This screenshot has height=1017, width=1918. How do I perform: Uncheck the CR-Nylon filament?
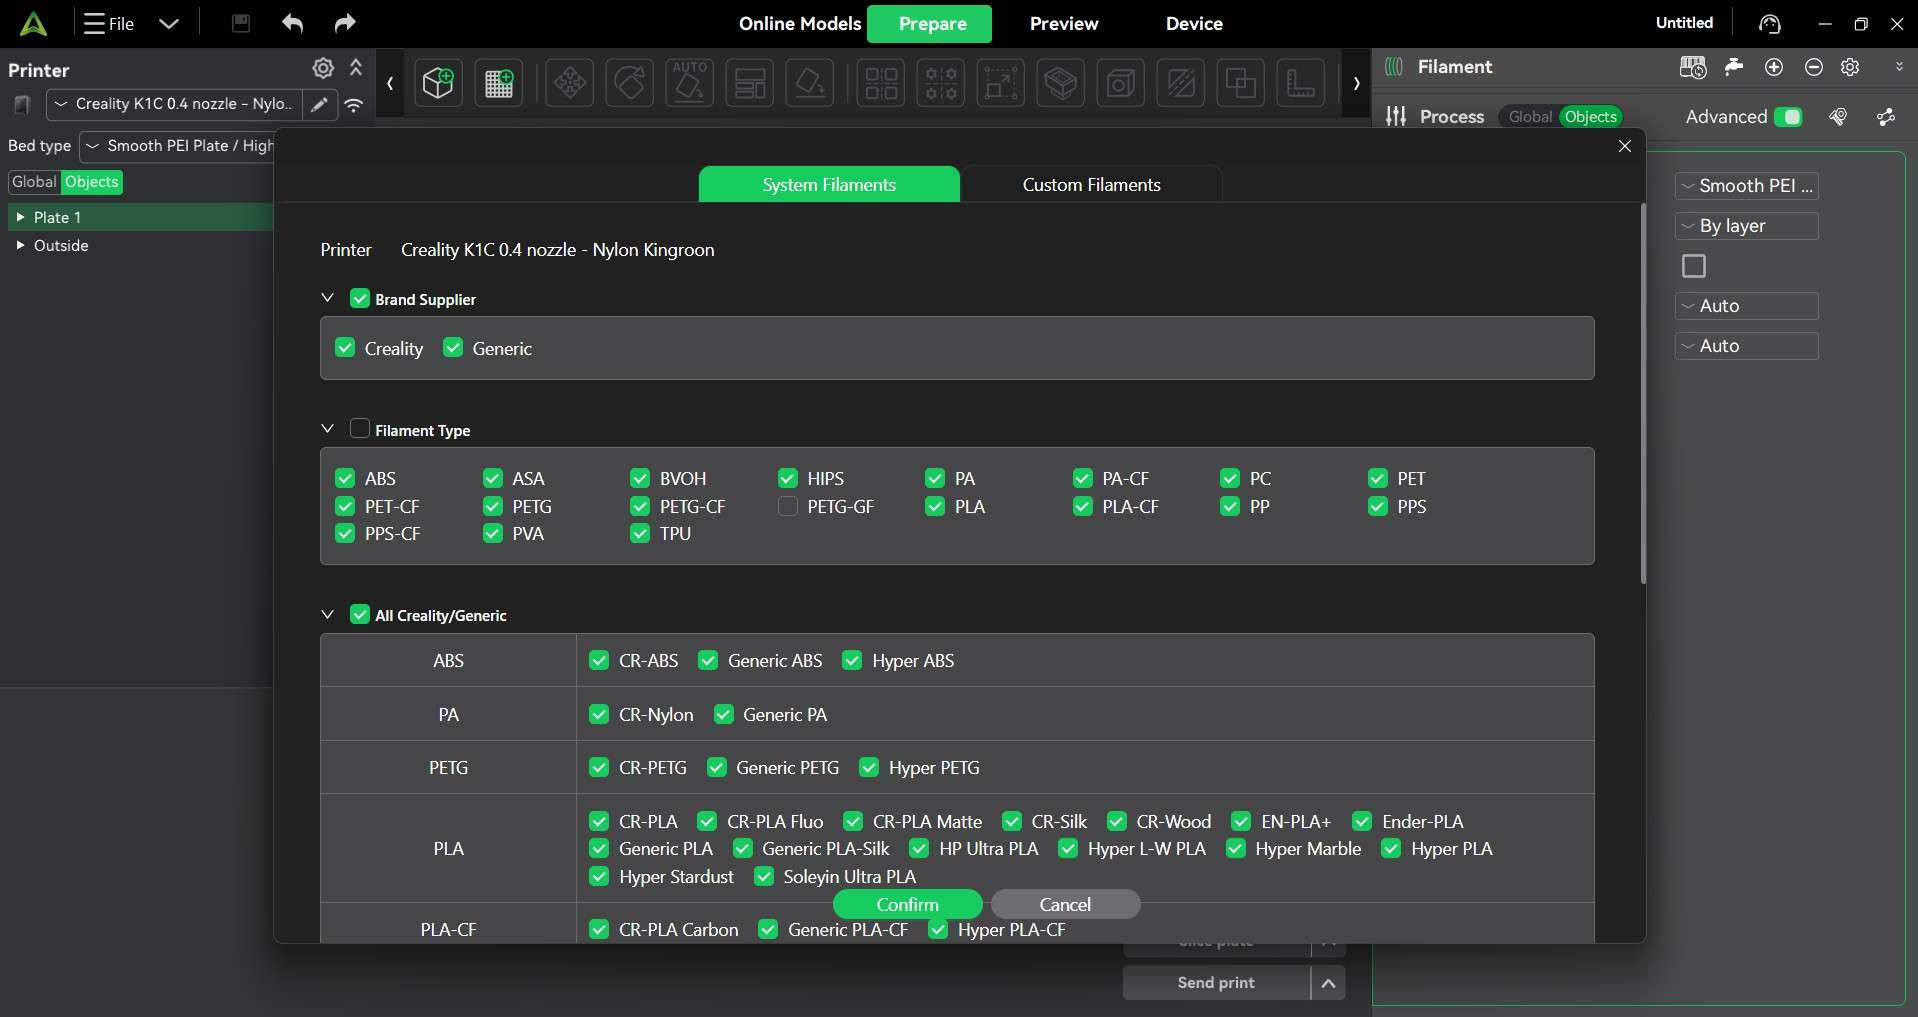[599, 714]
